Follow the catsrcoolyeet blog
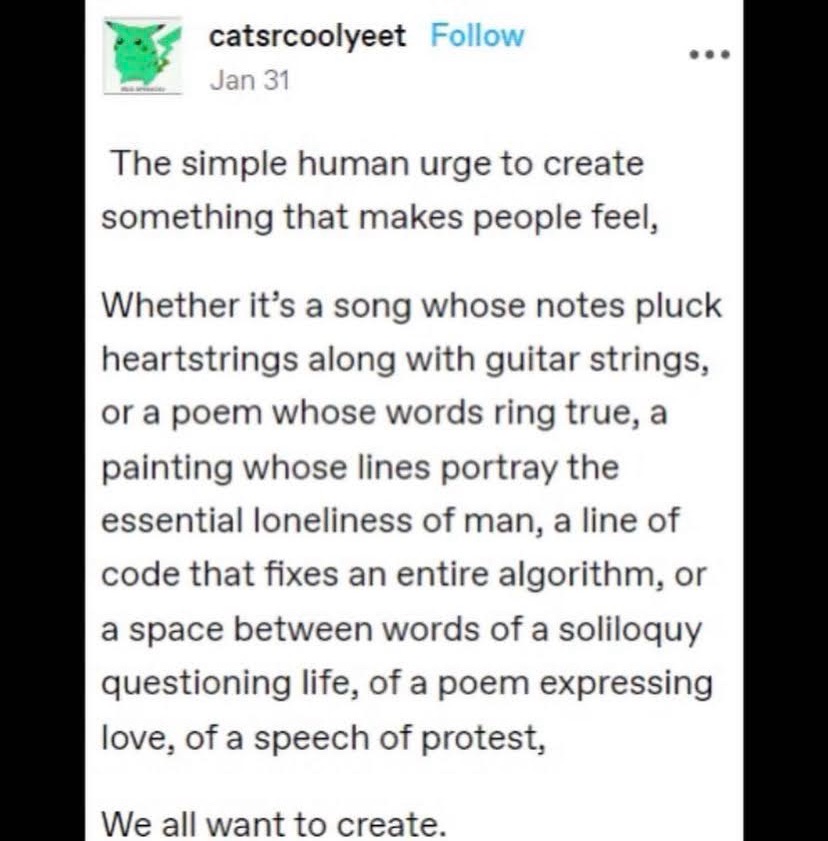The height and width of the screenshot is (841, 828). point(477,37)
